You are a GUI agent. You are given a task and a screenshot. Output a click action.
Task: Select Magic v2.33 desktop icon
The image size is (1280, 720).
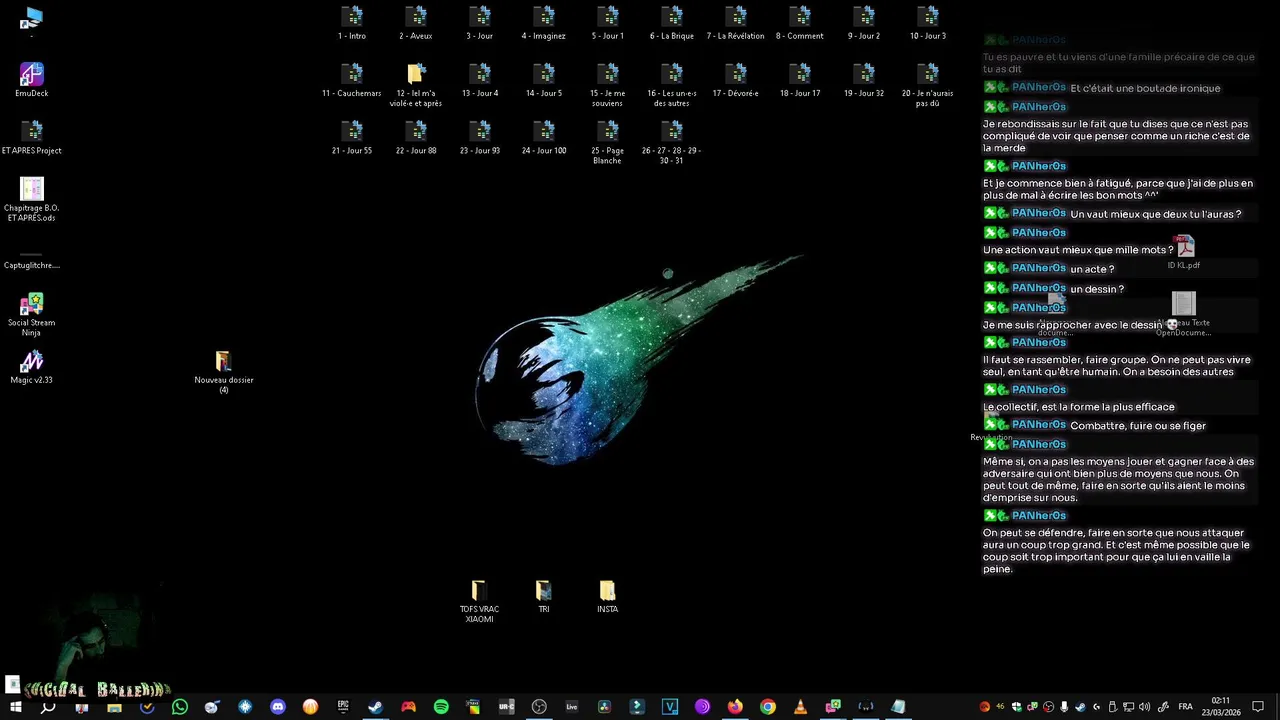[32, 367]
